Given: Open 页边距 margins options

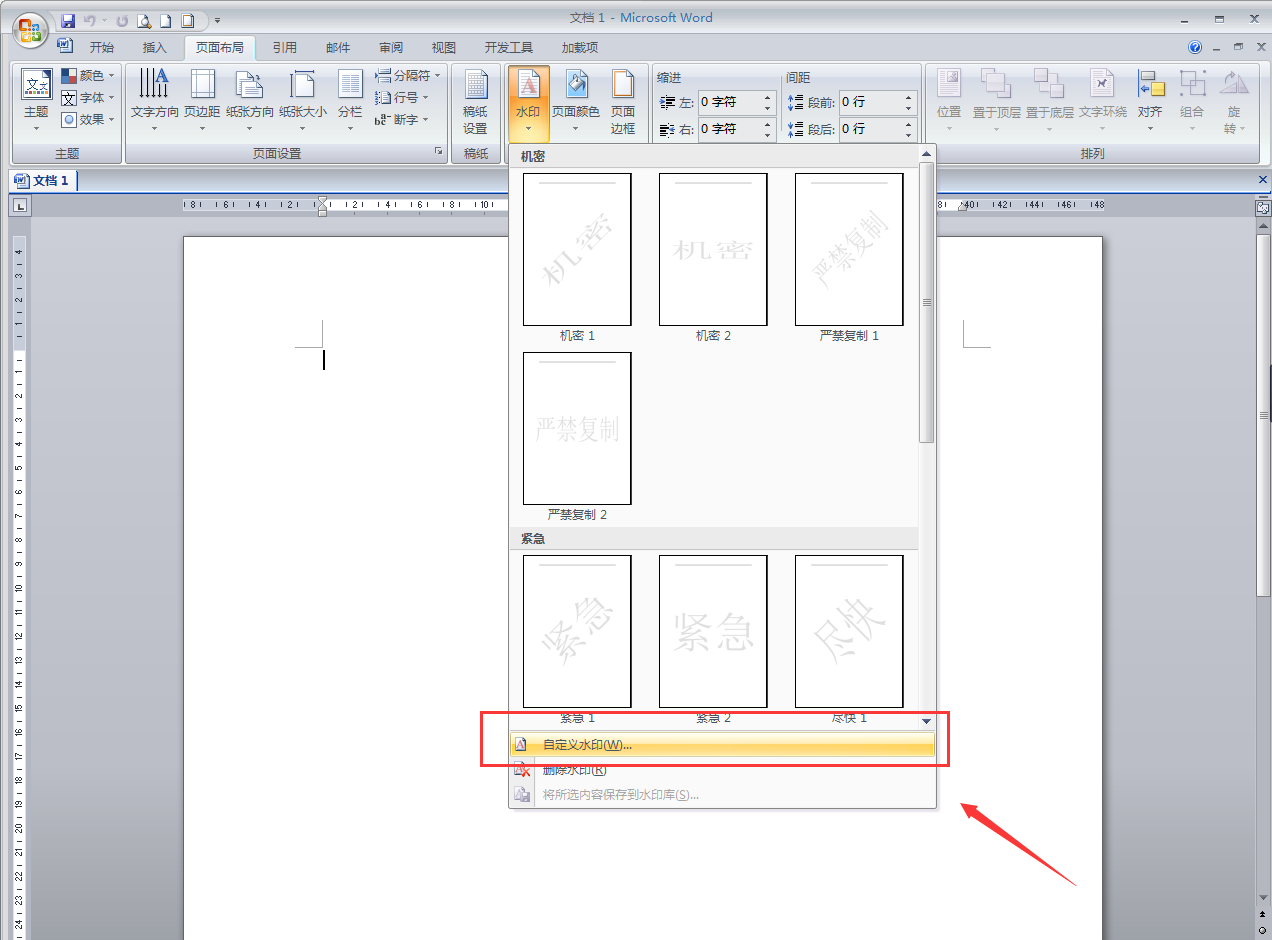Looking at the screenshot, I should 202,101.
